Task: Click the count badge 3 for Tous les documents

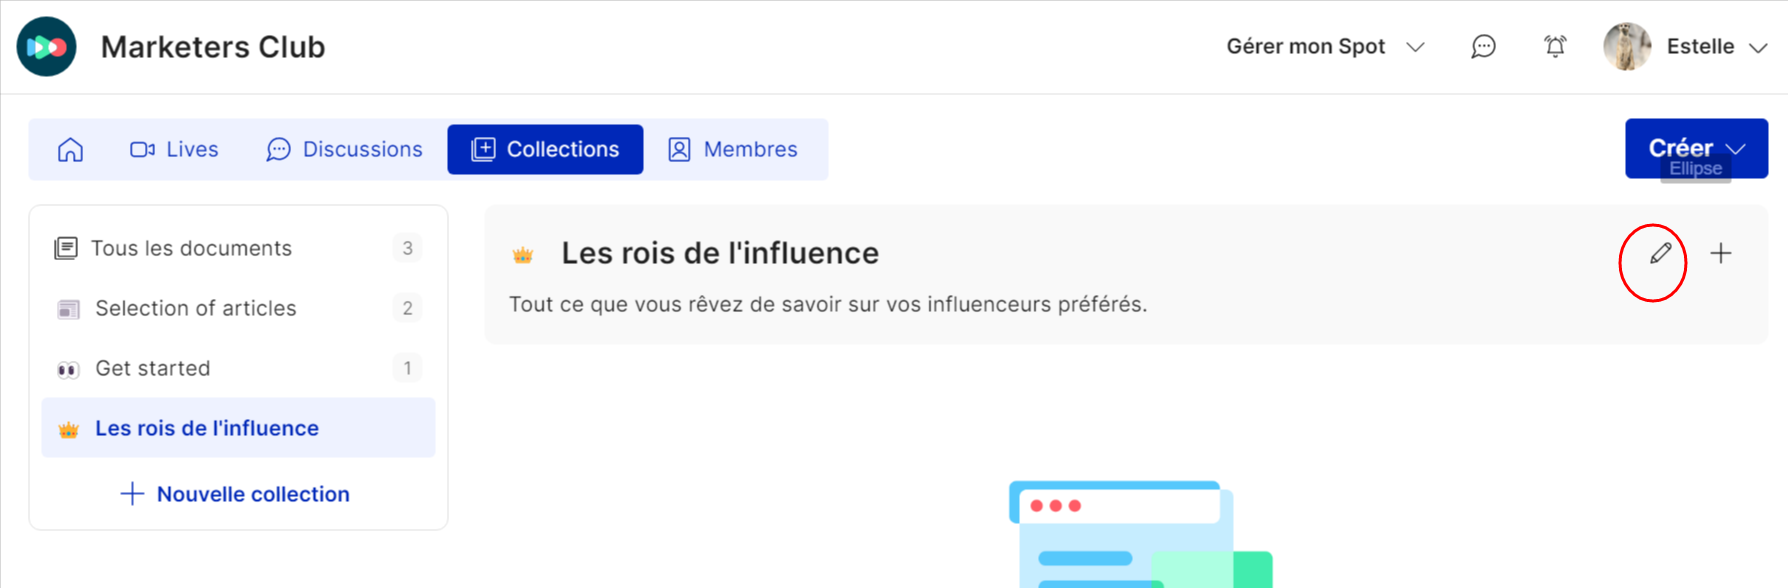Action: pyautogui.click(x=407, y=248)
